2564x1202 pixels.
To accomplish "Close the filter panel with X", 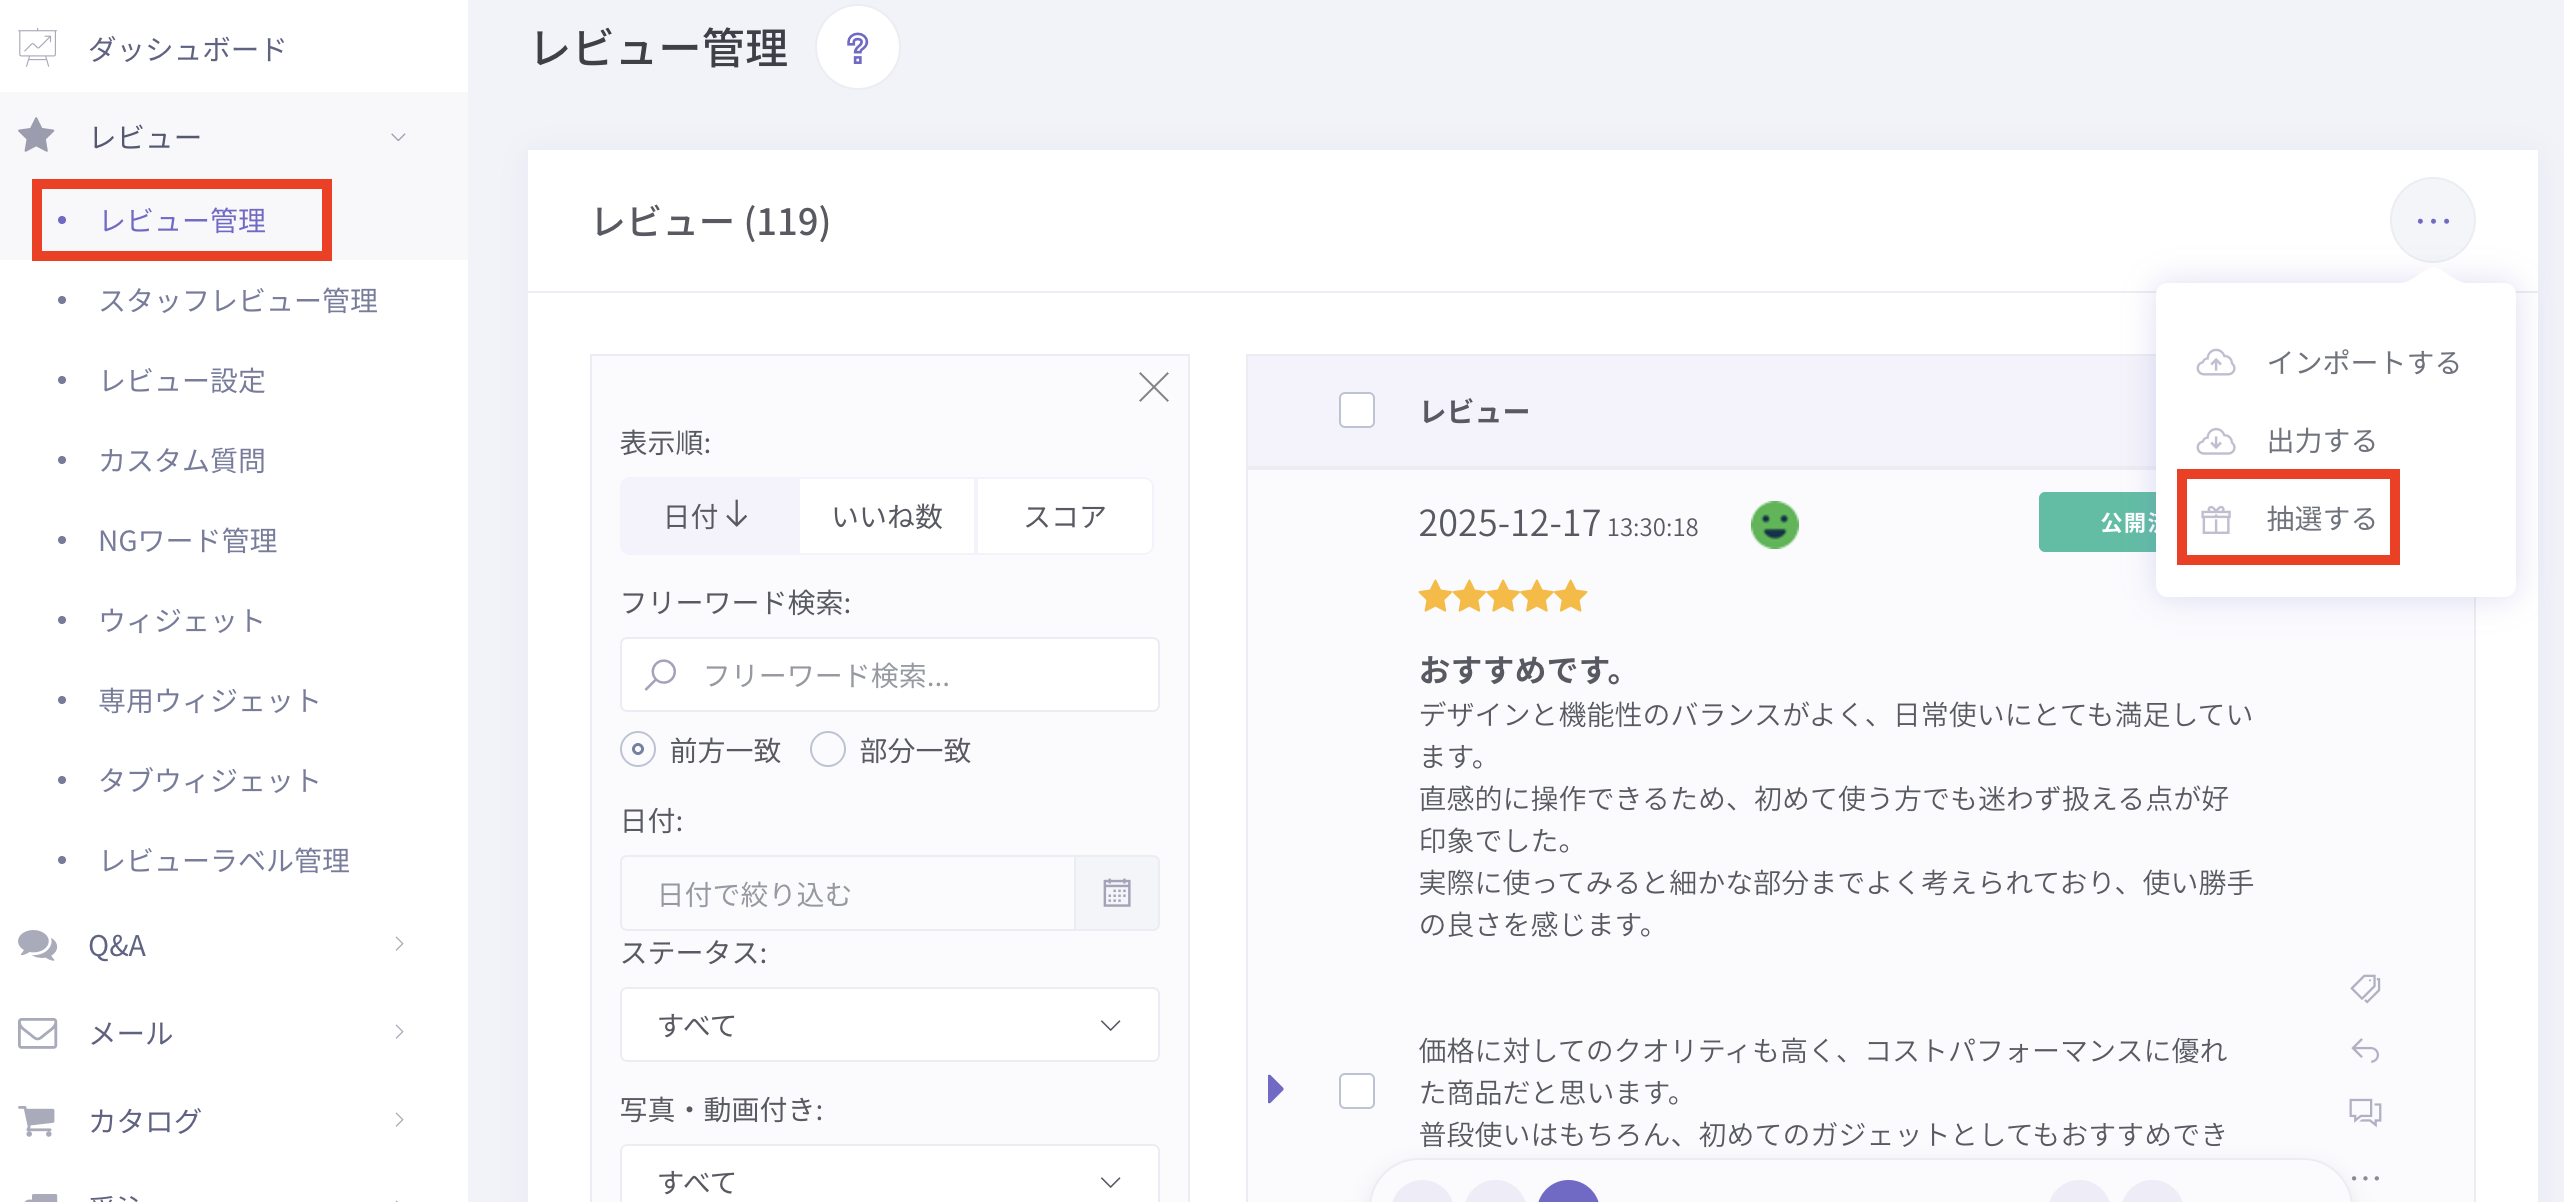I will [x=1153, y=387].
